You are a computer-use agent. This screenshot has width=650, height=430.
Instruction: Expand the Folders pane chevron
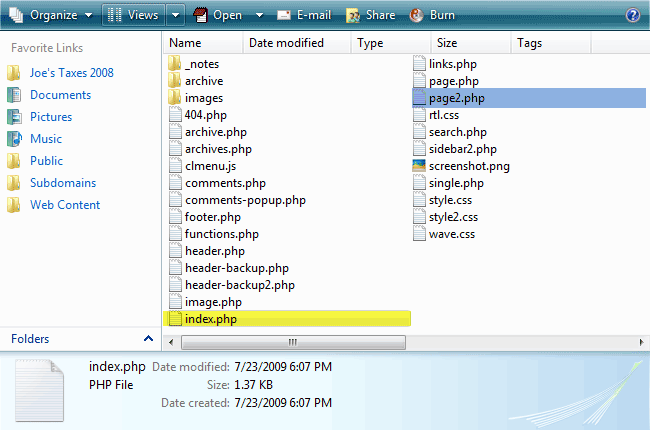(x=148, y=339)
